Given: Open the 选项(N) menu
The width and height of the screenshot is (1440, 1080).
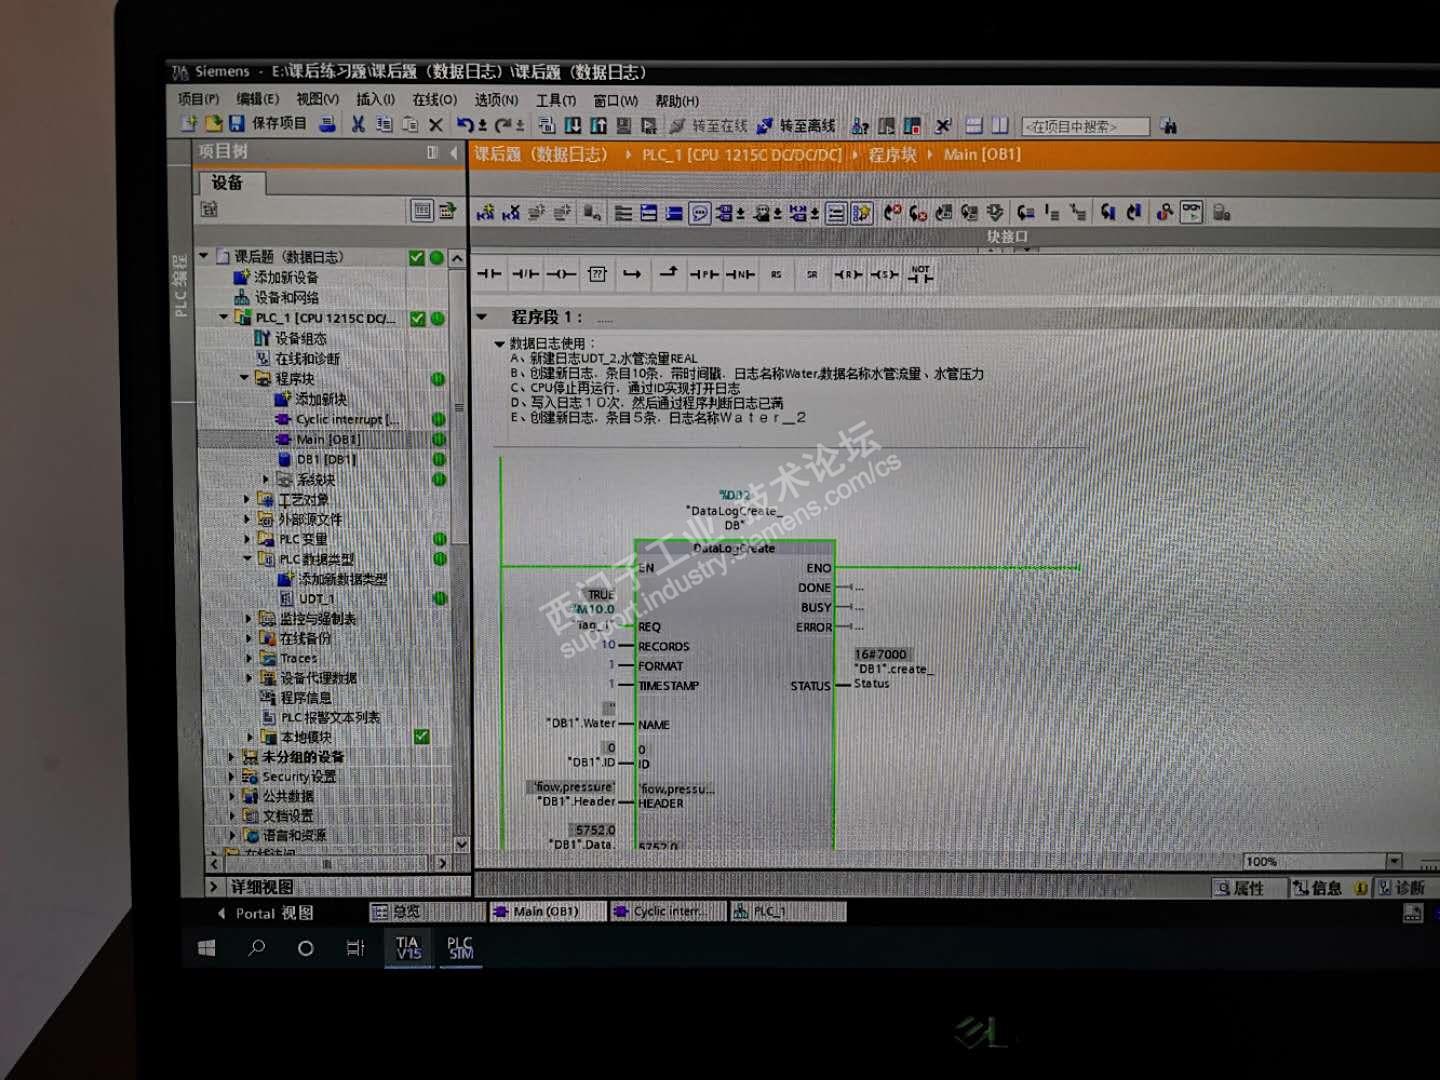Looking at the screenshot, I should click(496, 100).
